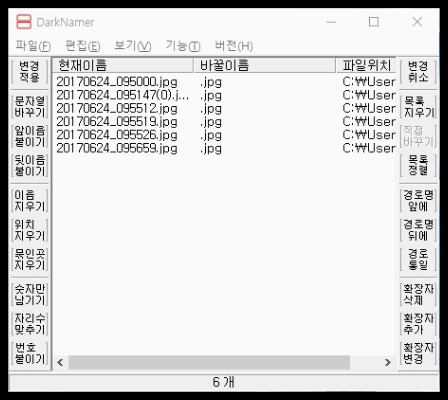Click the left arrow of horizontal scrollbar
The height and width of the screenshot is (400, 448).
[60, 362]
